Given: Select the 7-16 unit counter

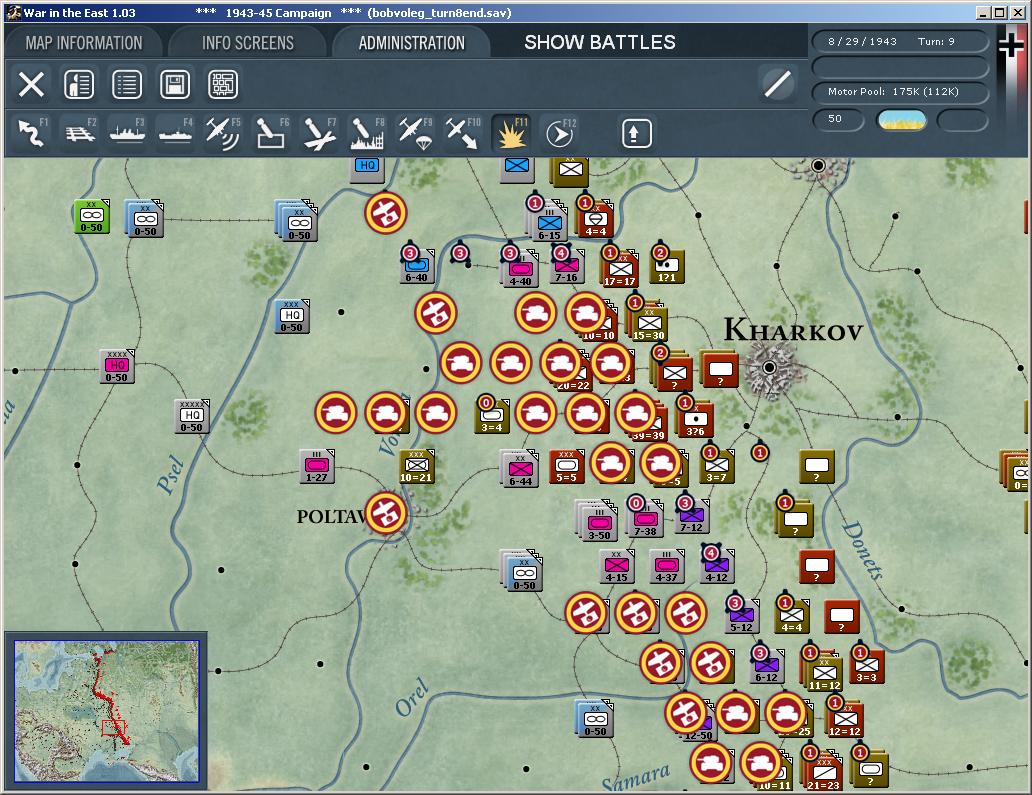Looking at the screenshot, I should pos(567,267).
